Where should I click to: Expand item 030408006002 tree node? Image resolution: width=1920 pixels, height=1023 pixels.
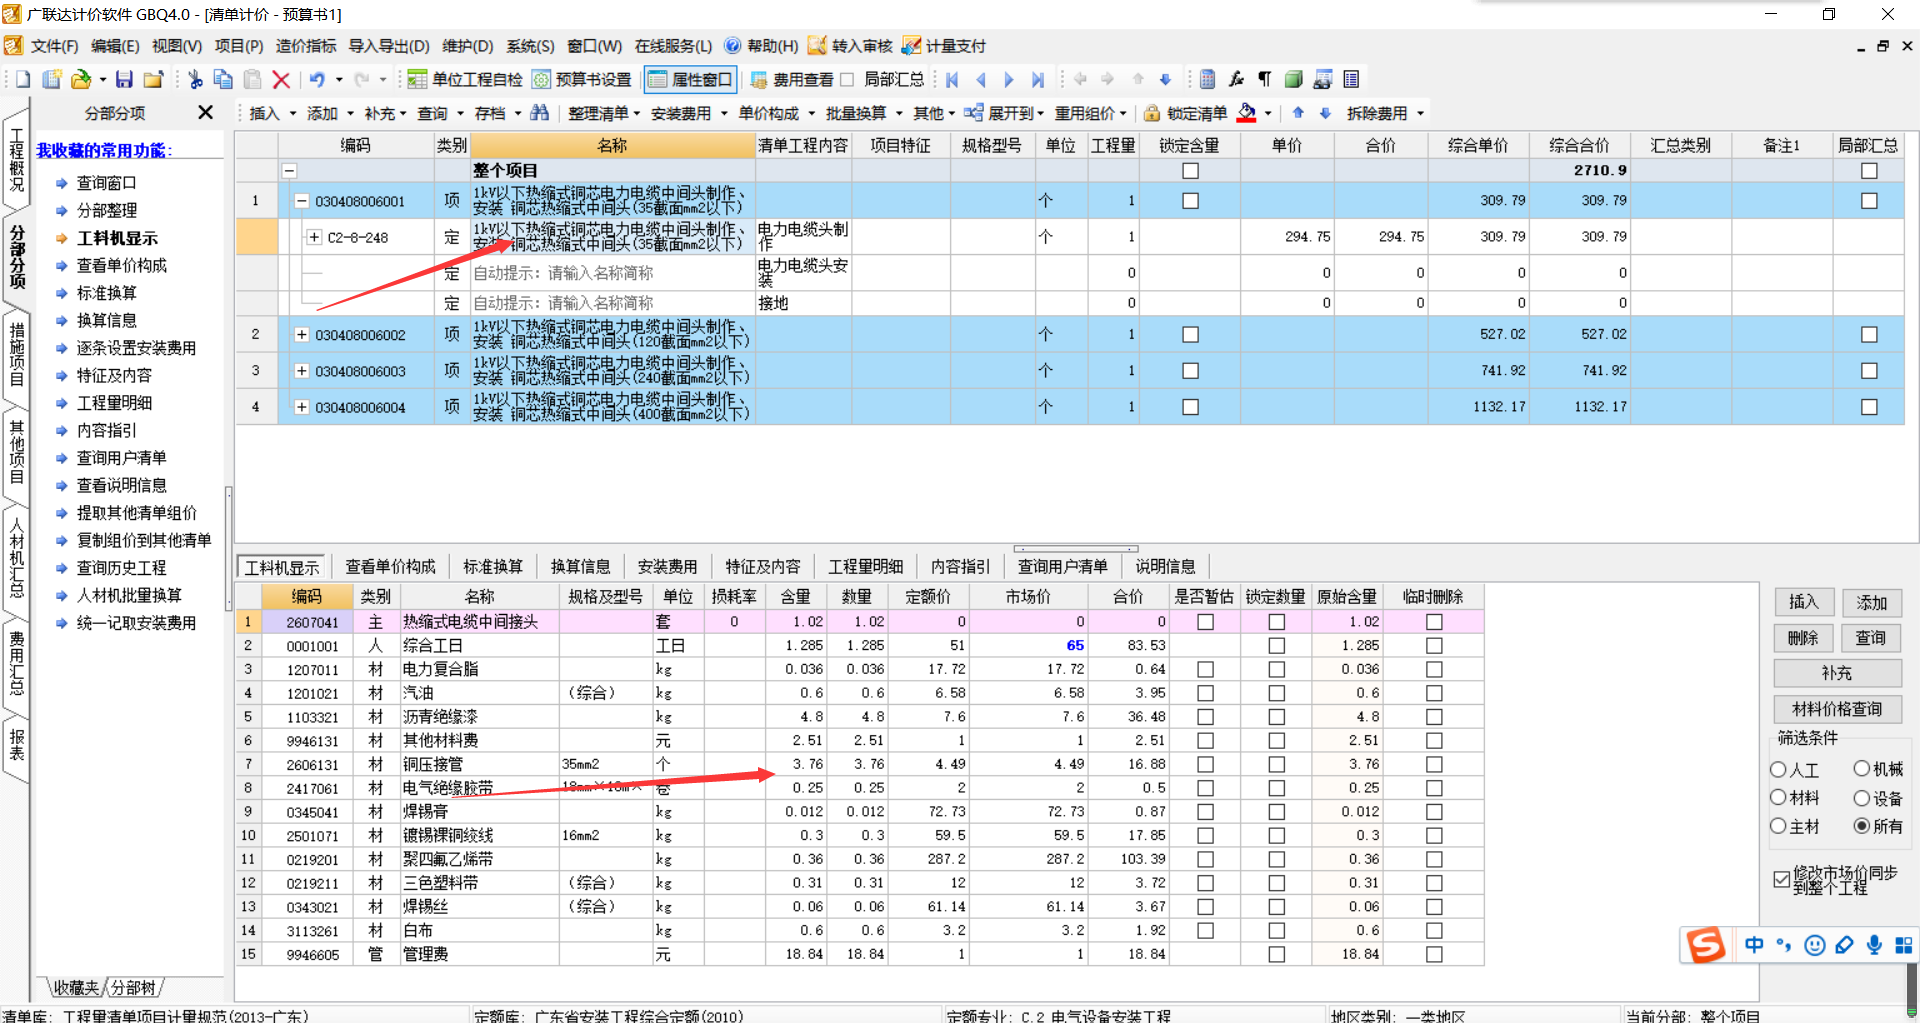click(301, 335)
